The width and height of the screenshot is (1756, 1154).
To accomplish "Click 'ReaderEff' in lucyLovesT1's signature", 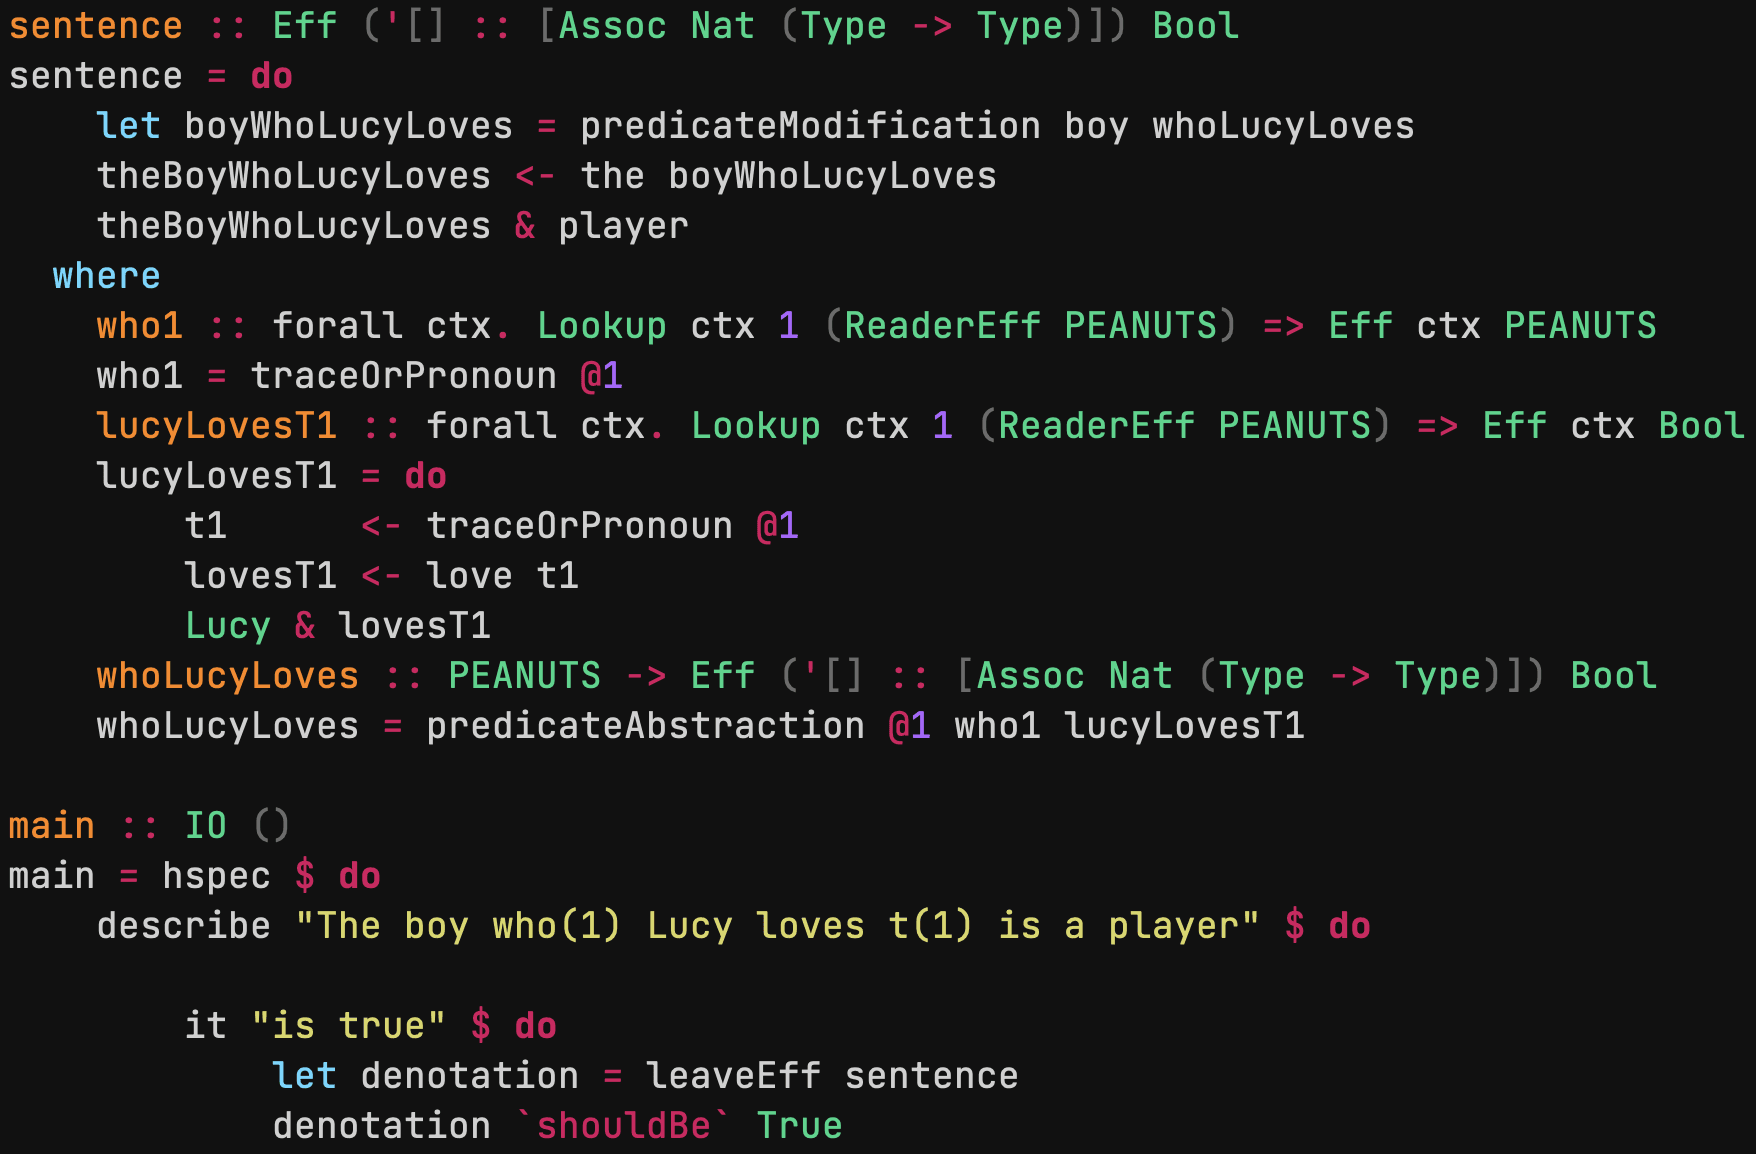I will coord(1096,425).
